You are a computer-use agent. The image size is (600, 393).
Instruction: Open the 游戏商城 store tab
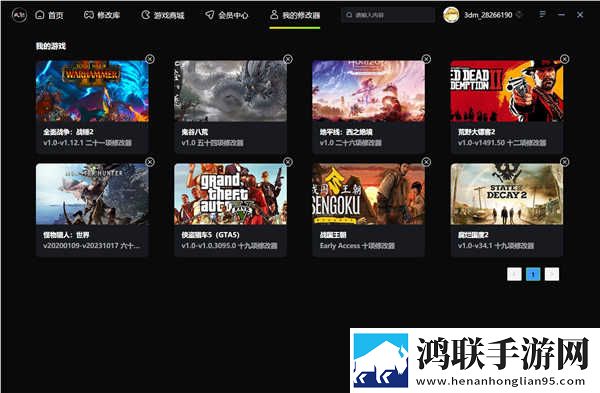(x=163, y=15)
